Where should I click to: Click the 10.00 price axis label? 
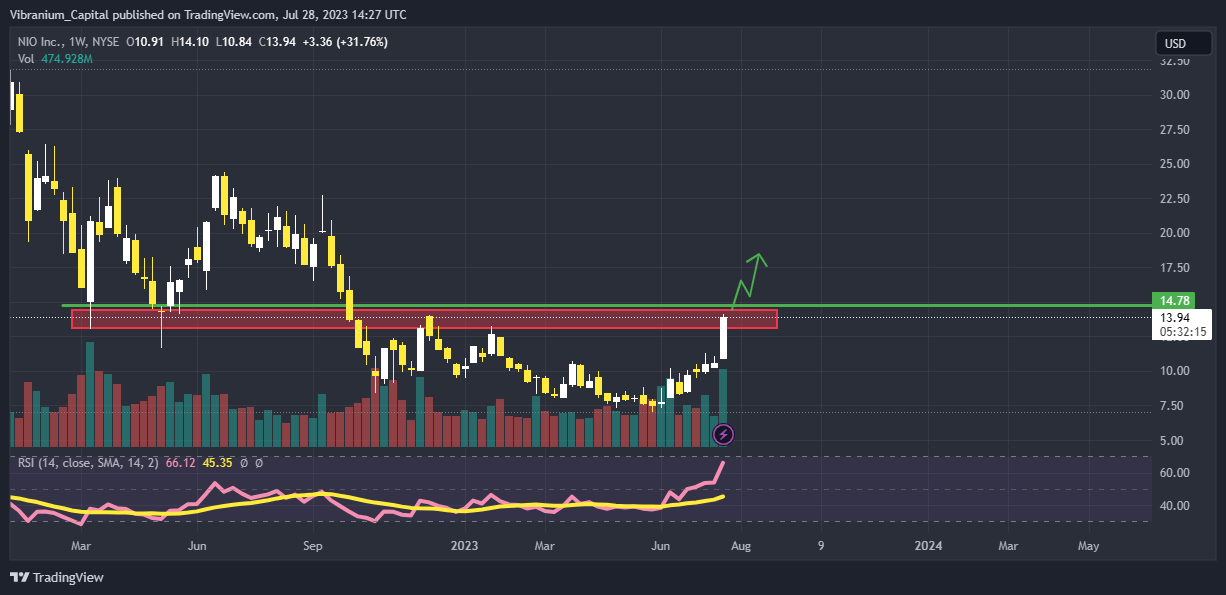click(x=1175, y=371)
